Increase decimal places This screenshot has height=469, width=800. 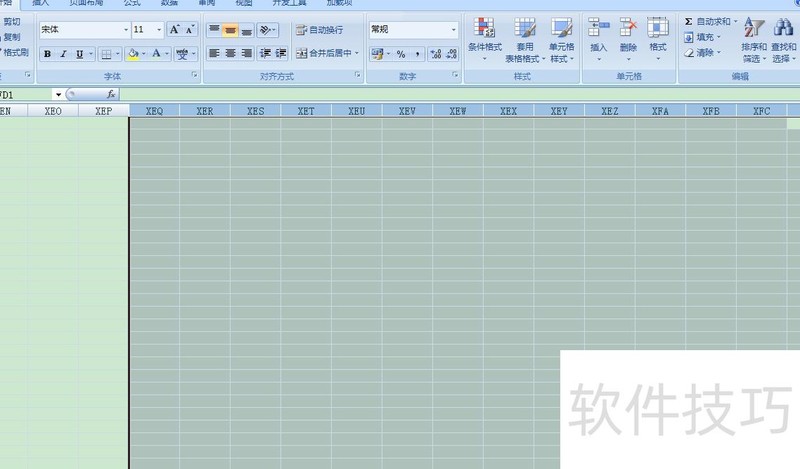436,54
